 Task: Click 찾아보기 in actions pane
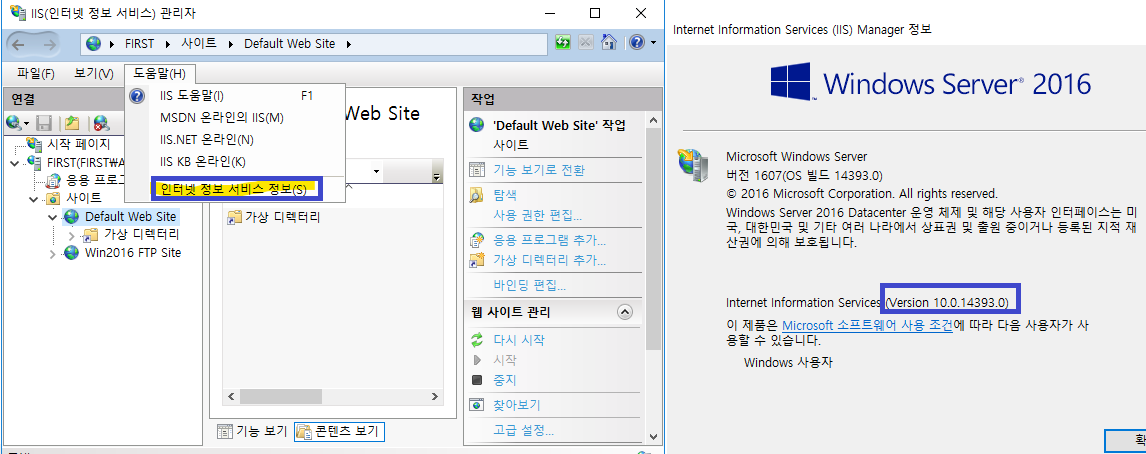tap(517, 404)
